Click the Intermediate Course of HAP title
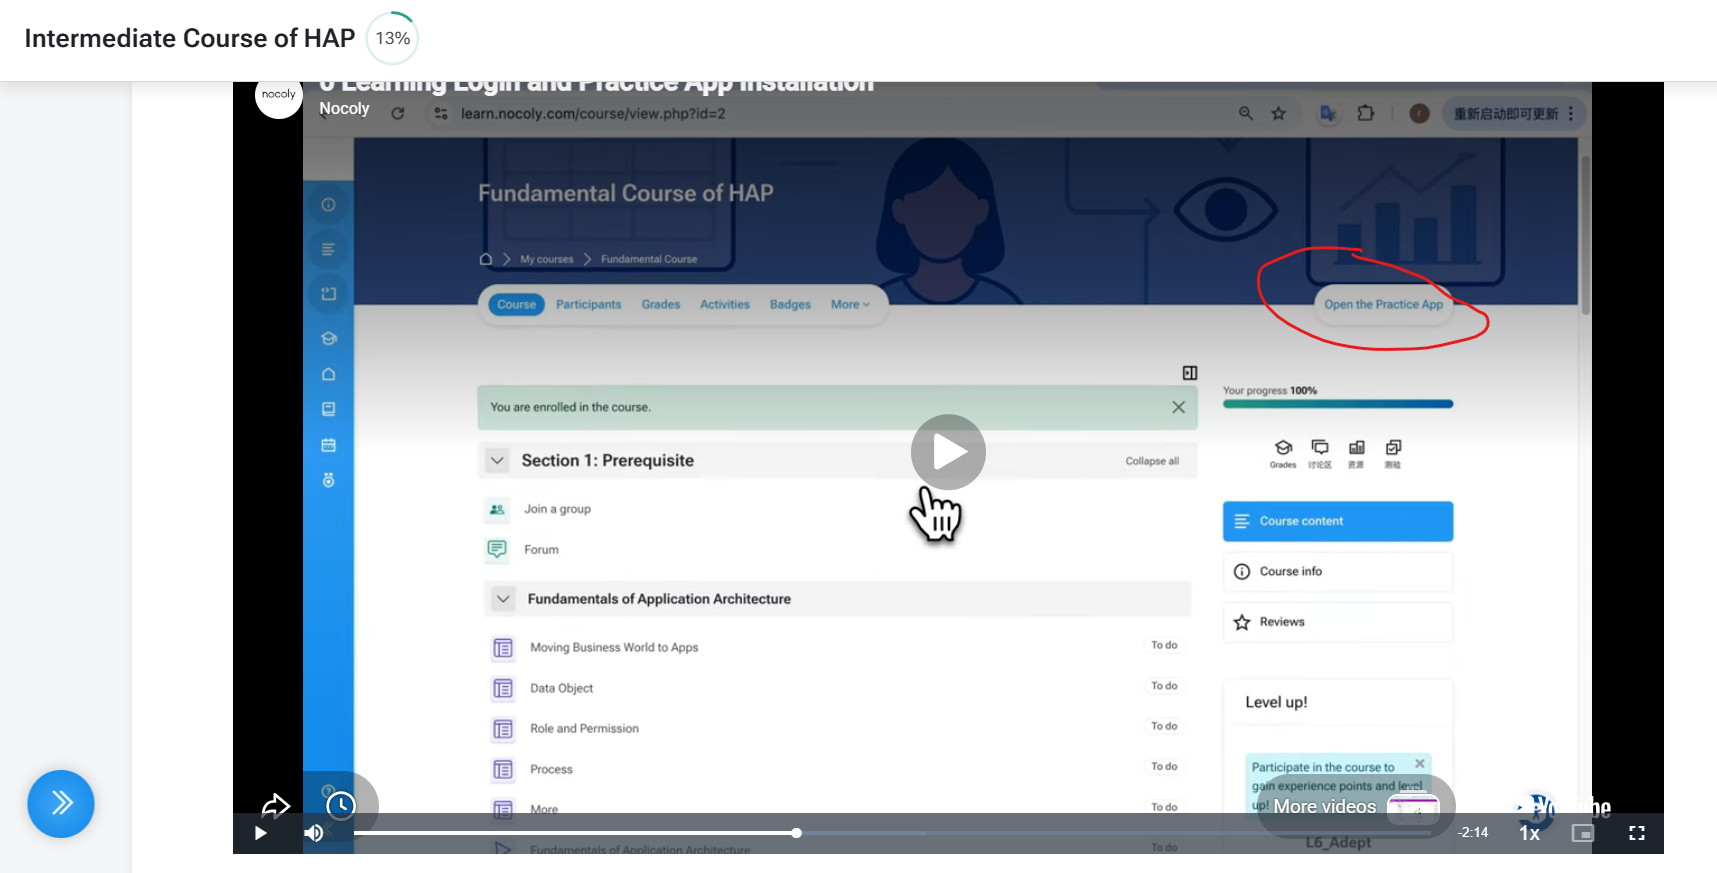 pos(190,38)
